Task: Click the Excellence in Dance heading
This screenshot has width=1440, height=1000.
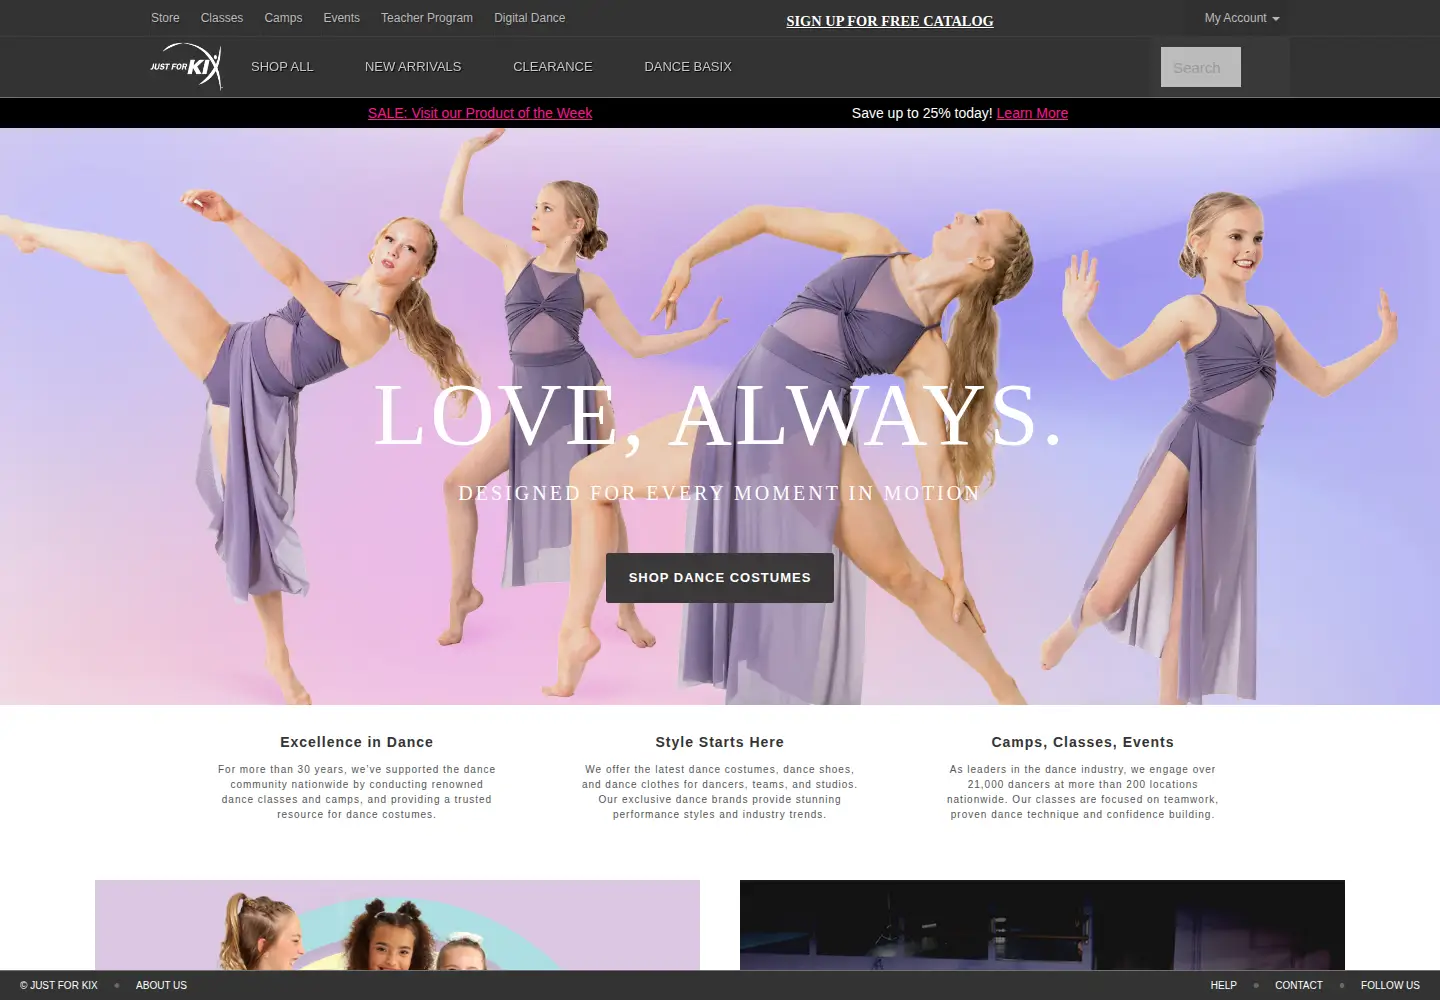Action: [x=357, y=742]
